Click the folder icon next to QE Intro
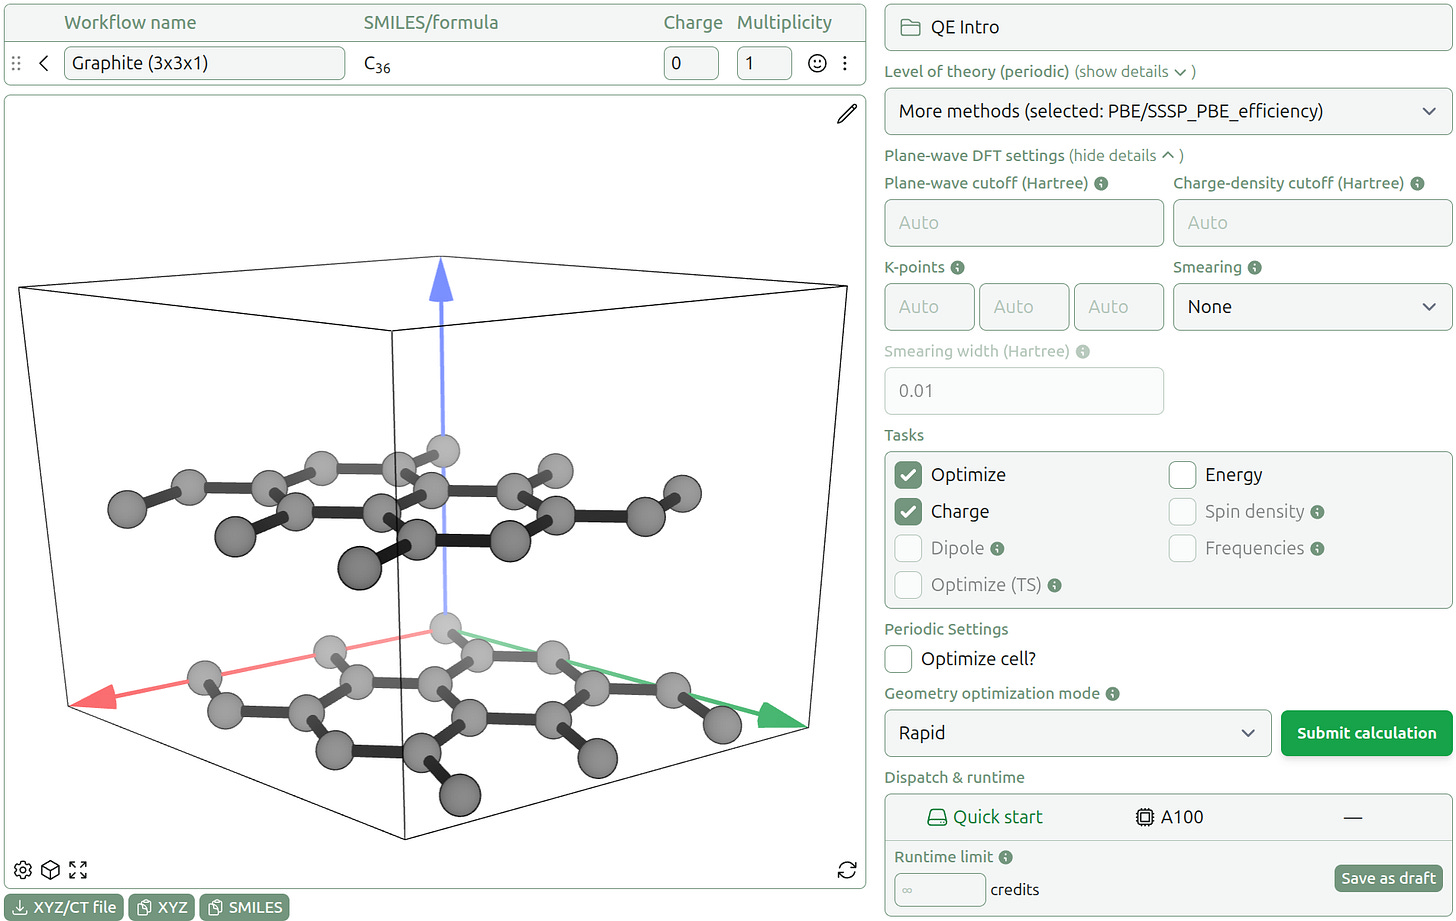The width and height of the screenshot is (1456, 921). (910, 27)
